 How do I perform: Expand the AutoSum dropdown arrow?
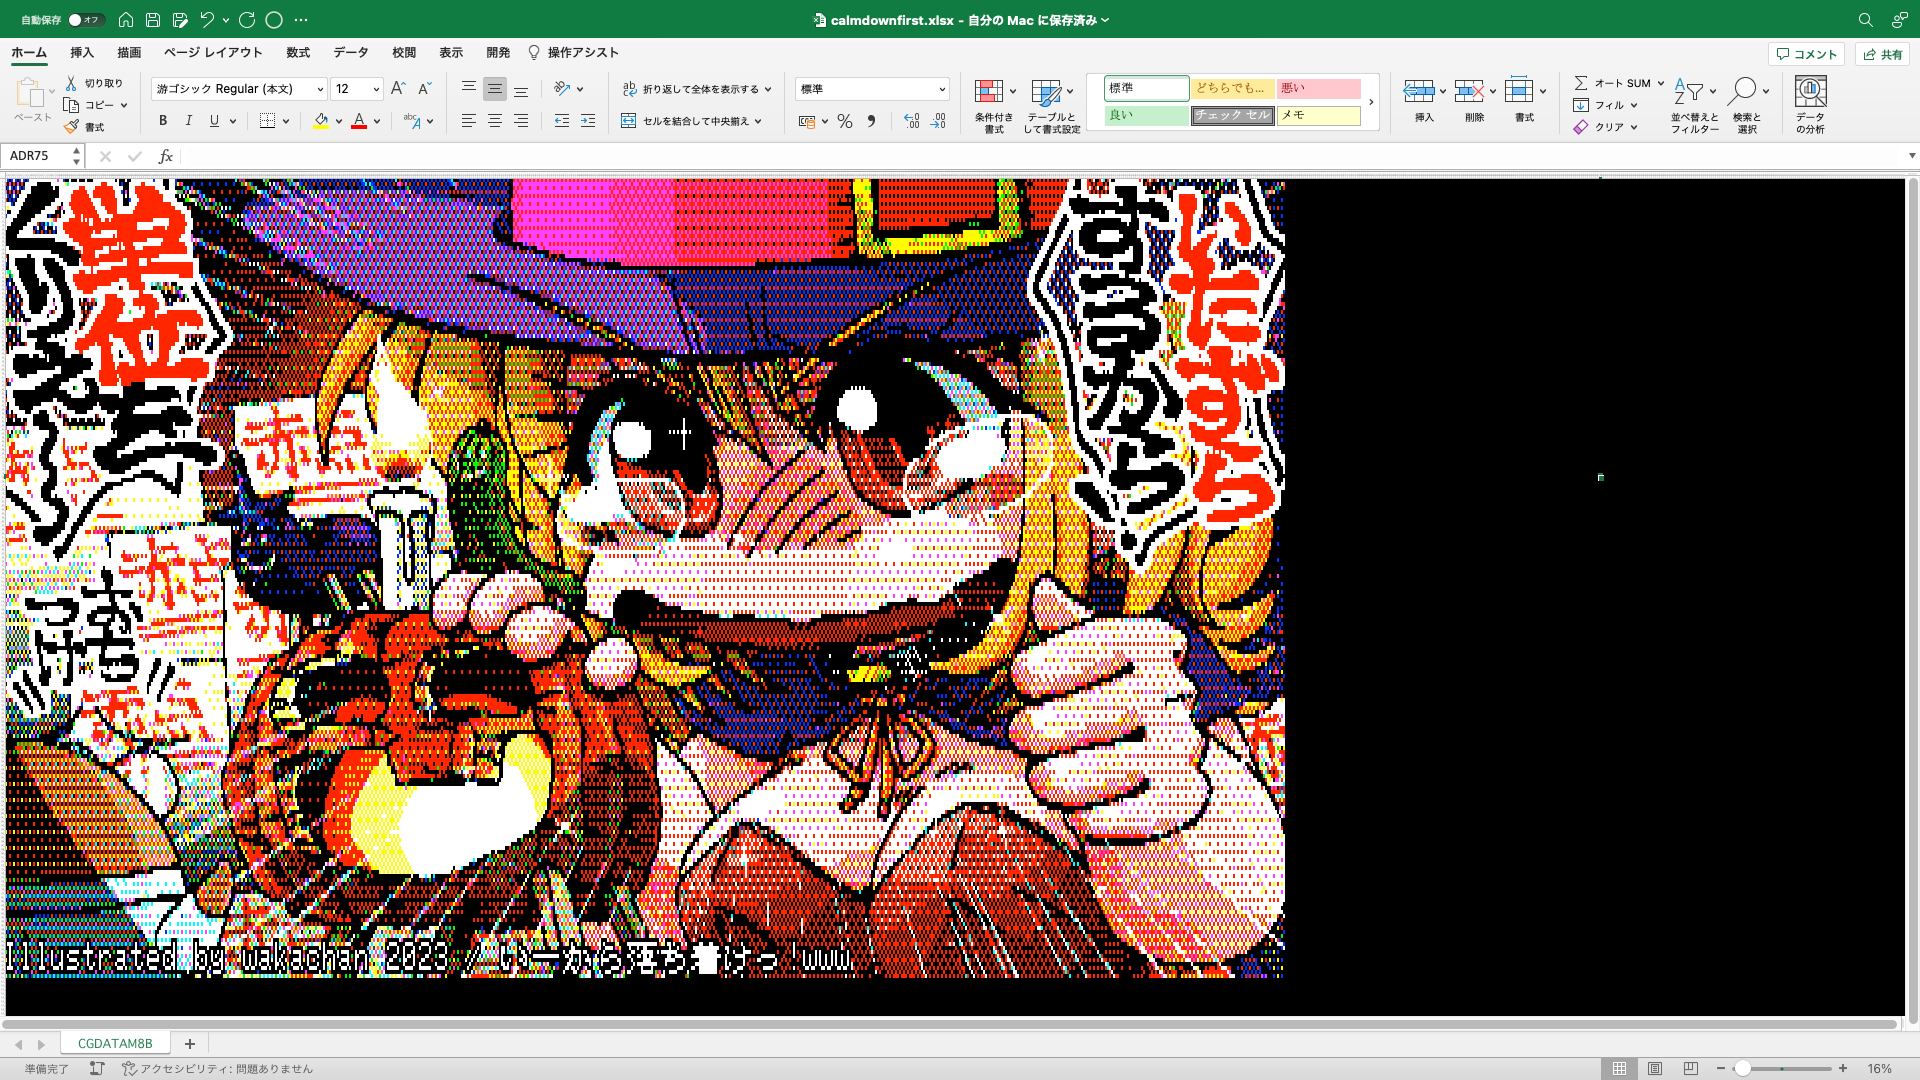click(x=1661, y=83)
